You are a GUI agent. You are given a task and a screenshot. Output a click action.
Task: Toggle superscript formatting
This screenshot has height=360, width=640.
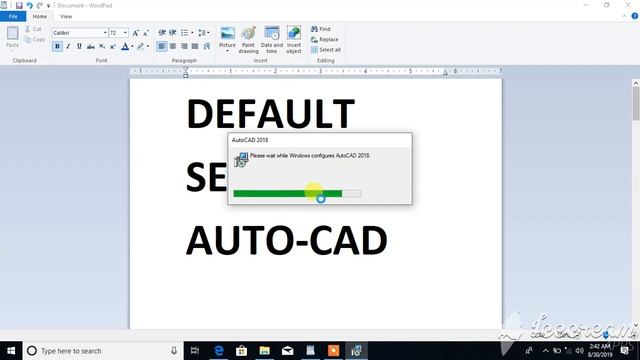tap(113, 47)
